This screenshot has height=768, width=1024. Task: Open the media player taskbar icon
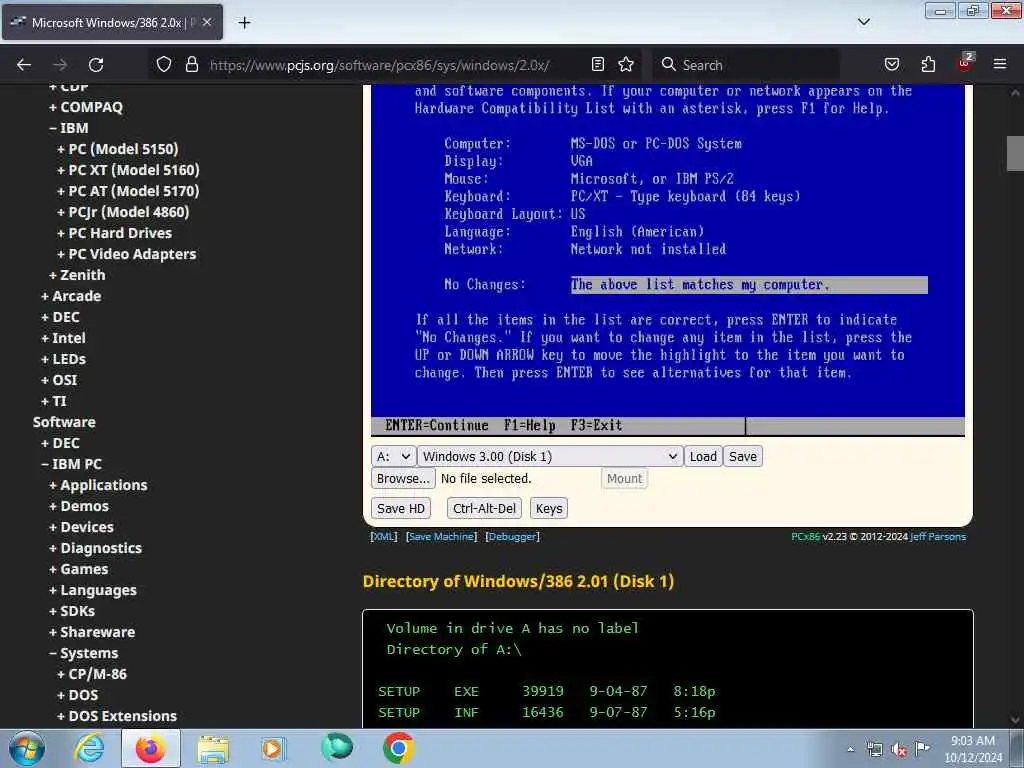[272, 748]
